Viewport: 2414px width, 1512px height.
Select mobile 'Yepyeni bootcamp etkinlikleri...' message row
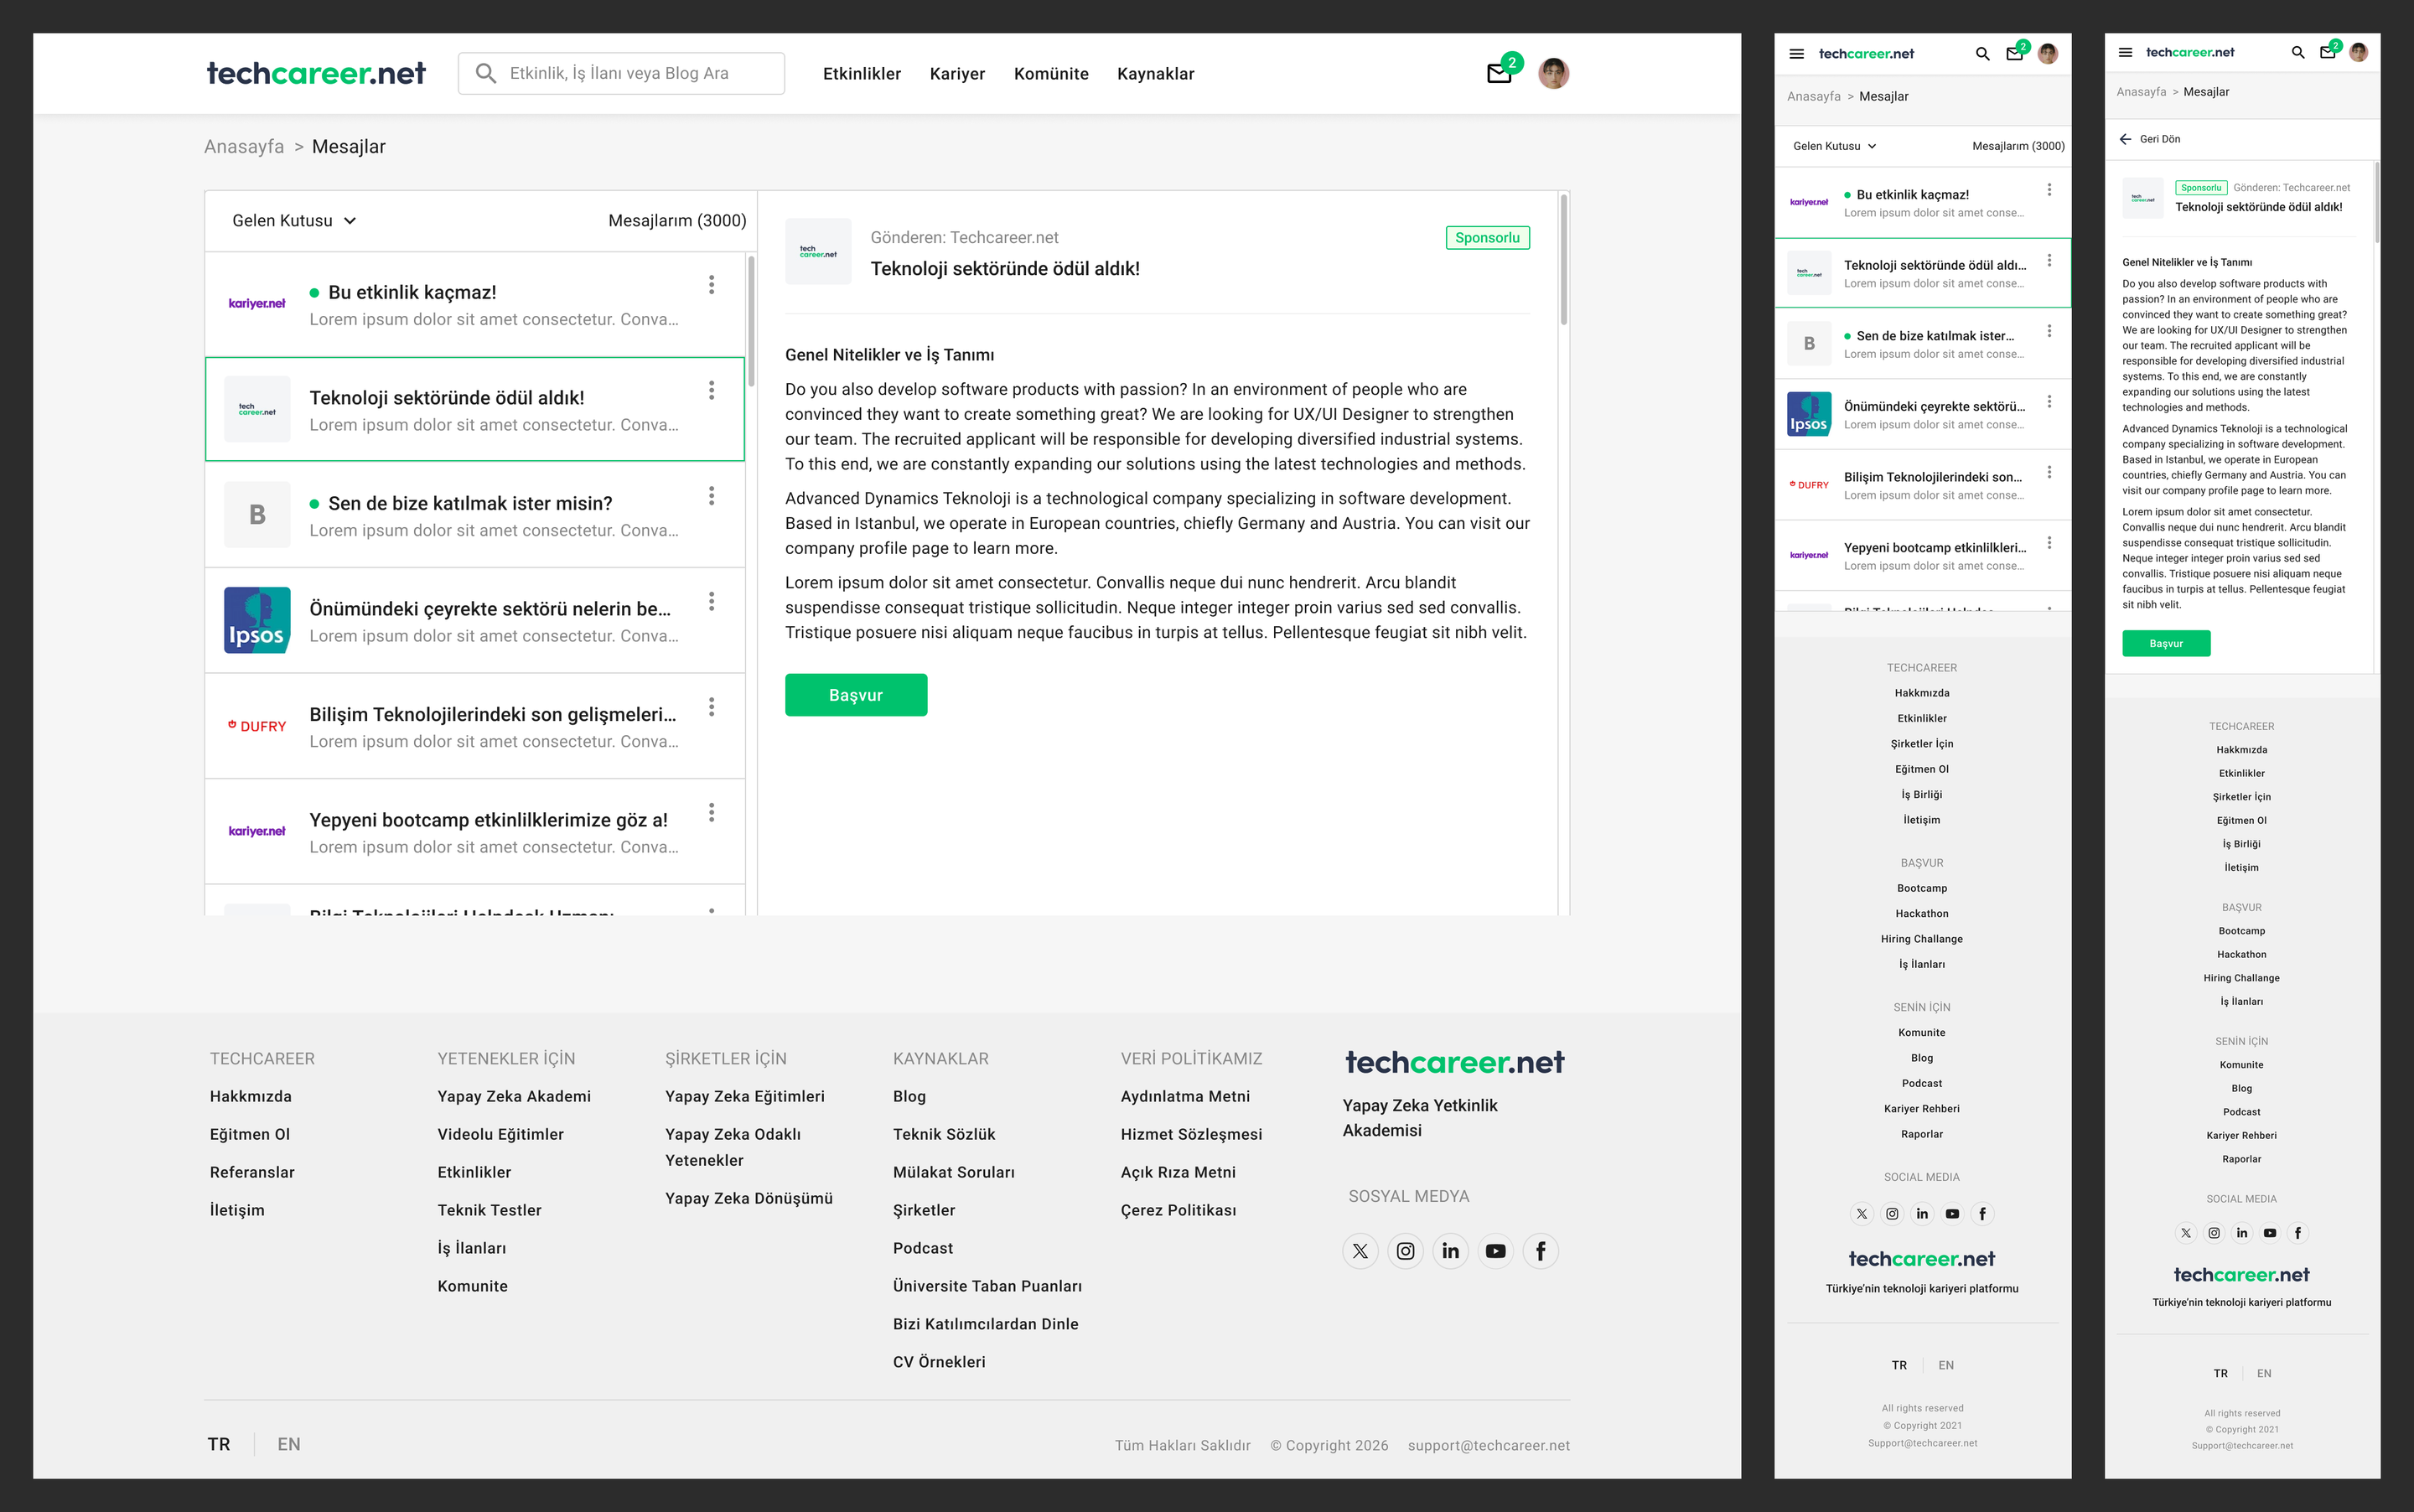point(1921,555)
